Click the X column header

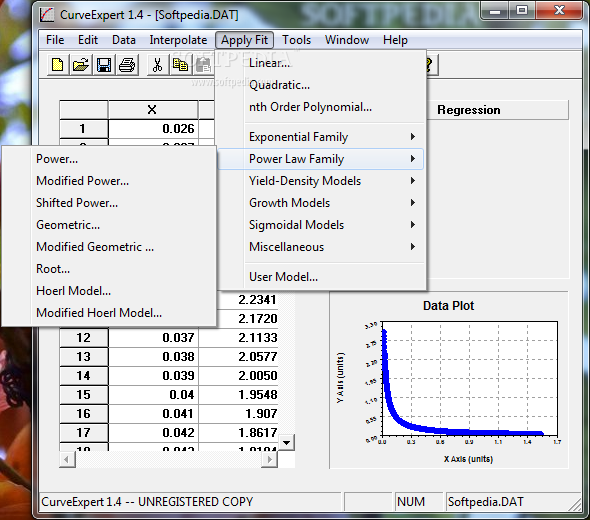click(x=153, y=110)
